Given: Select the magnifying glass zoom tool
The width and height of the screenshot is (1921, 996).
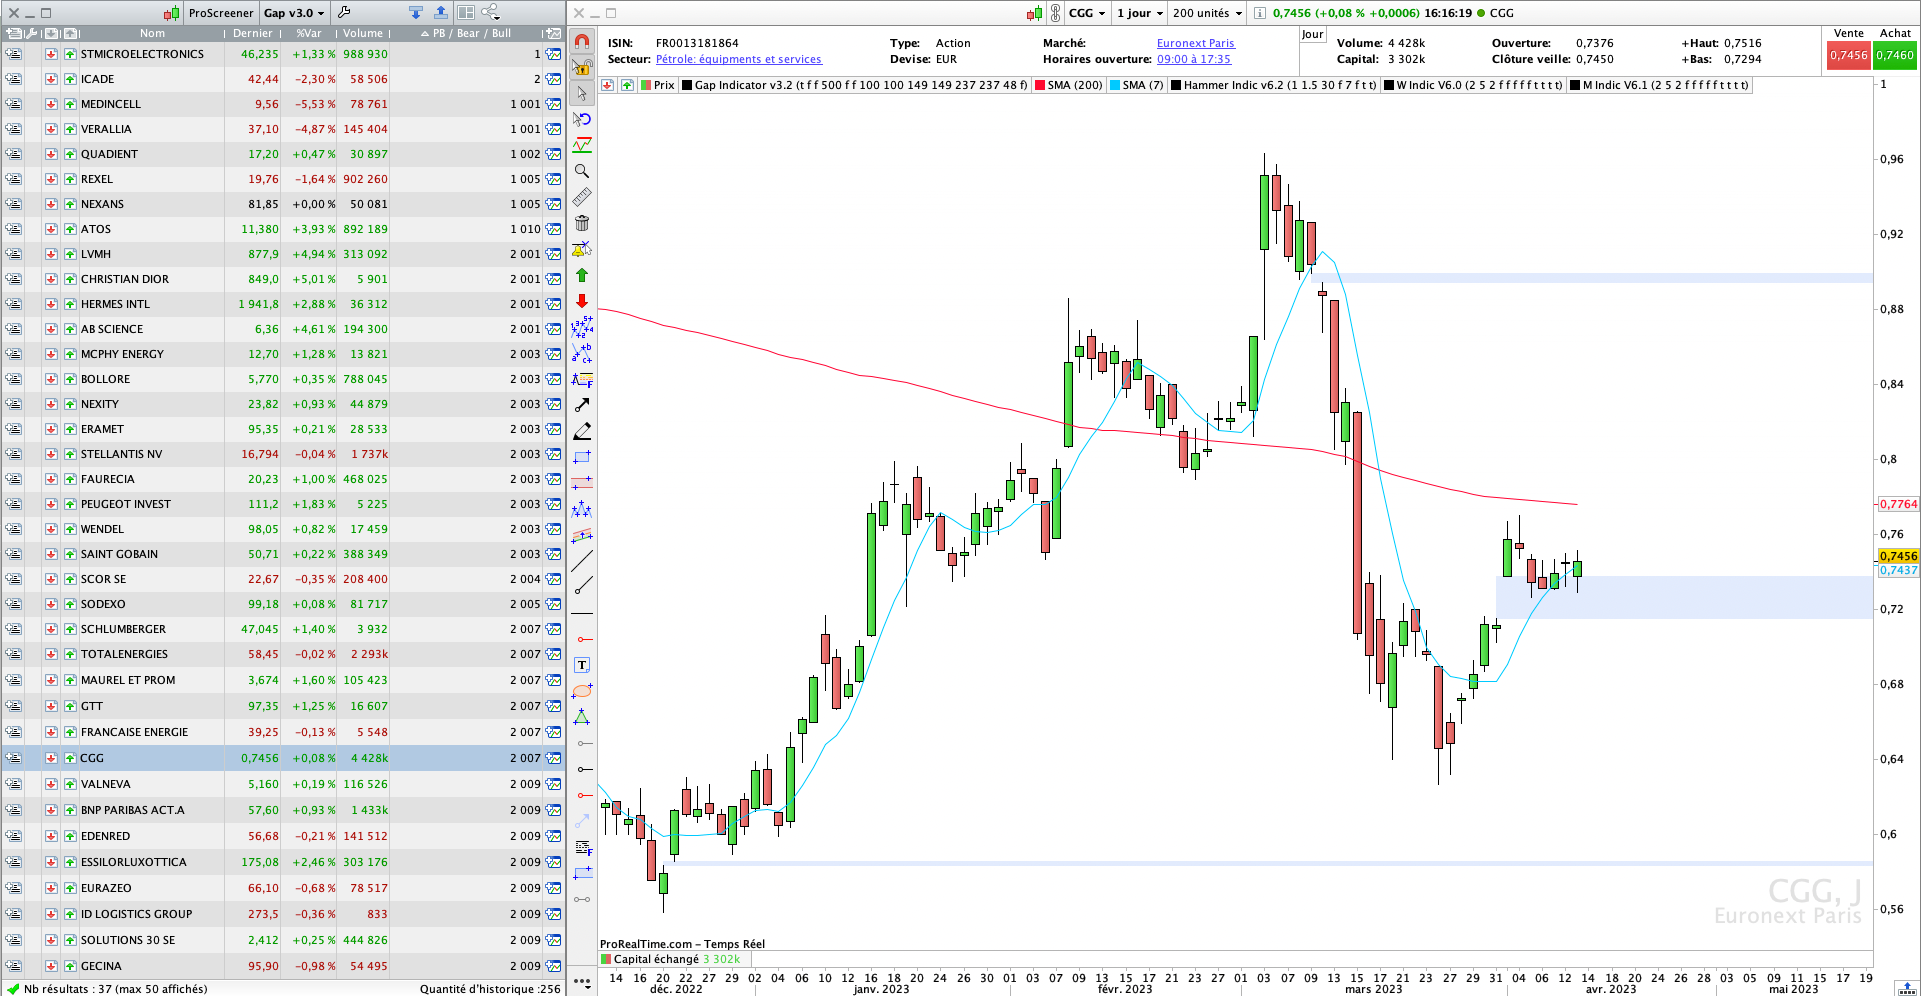Looking at the screenshot, I should [x=582, y=171].
